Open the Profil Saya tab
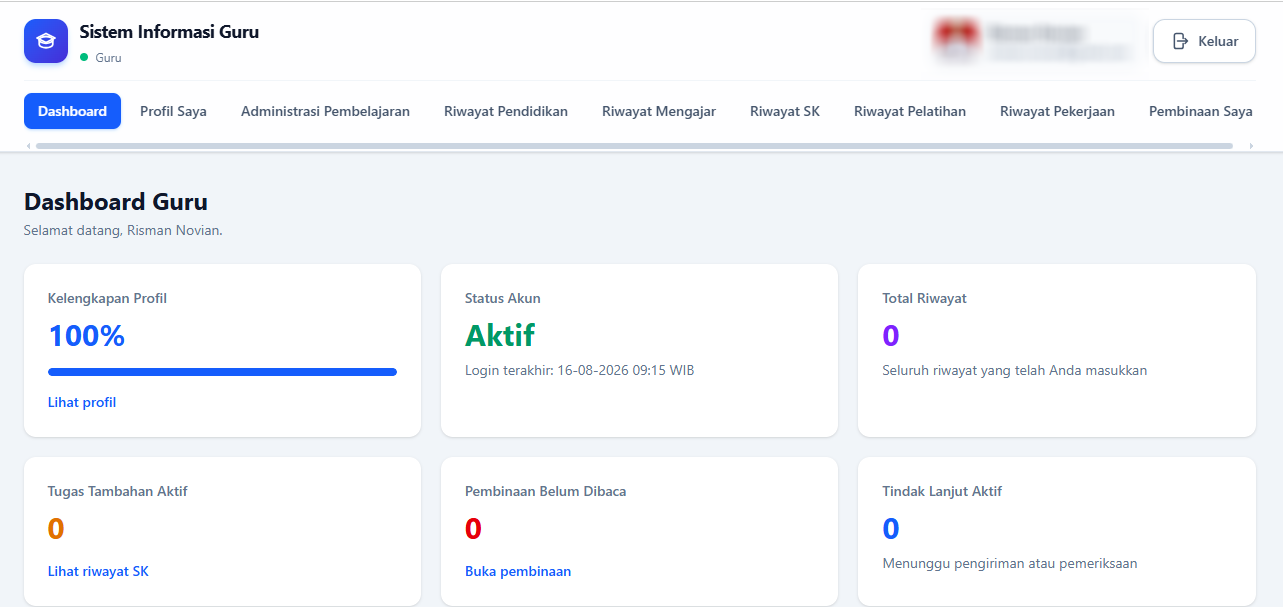 click(173, 111)
